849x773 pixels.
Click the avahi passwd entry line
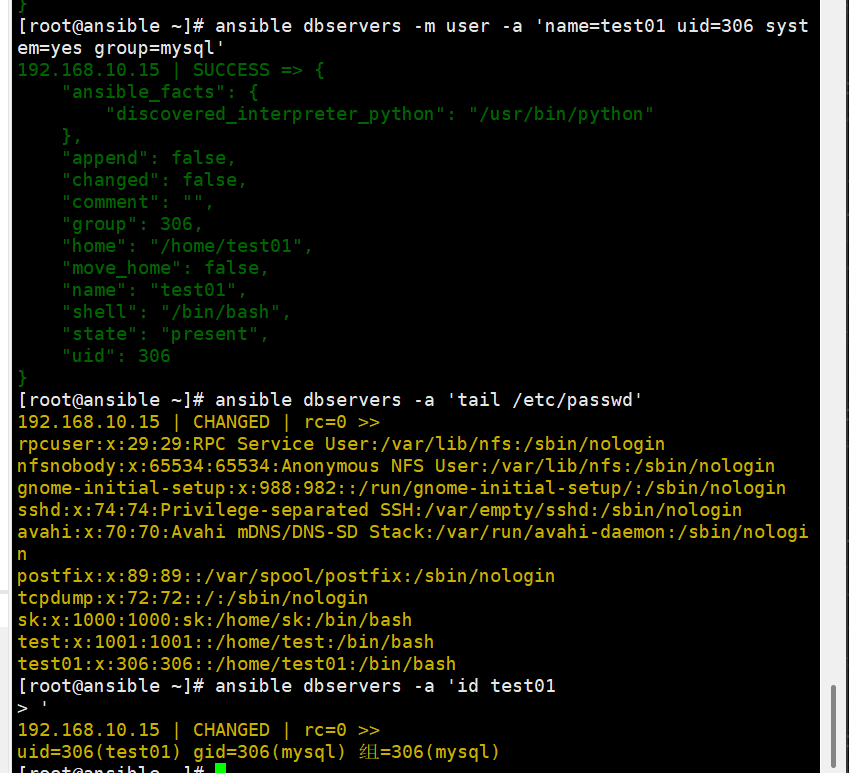[413, 543]
